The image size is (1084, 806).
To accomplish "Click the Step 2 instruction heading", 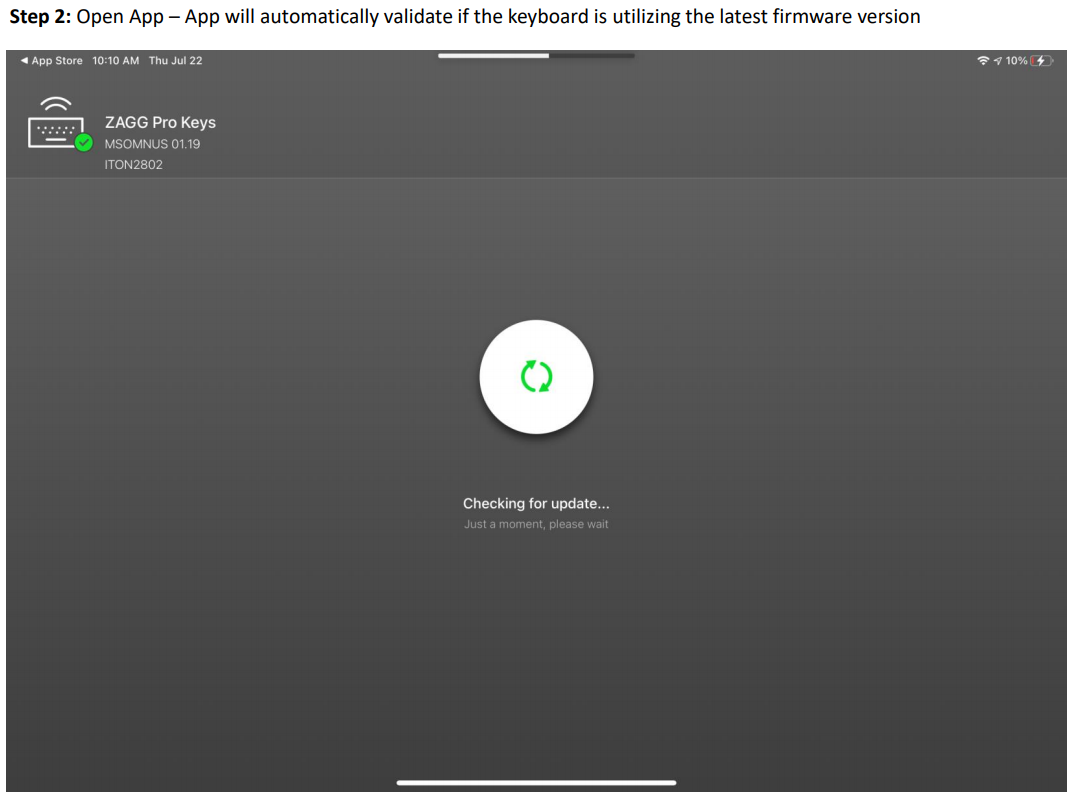I will click(x=465, y=17).
